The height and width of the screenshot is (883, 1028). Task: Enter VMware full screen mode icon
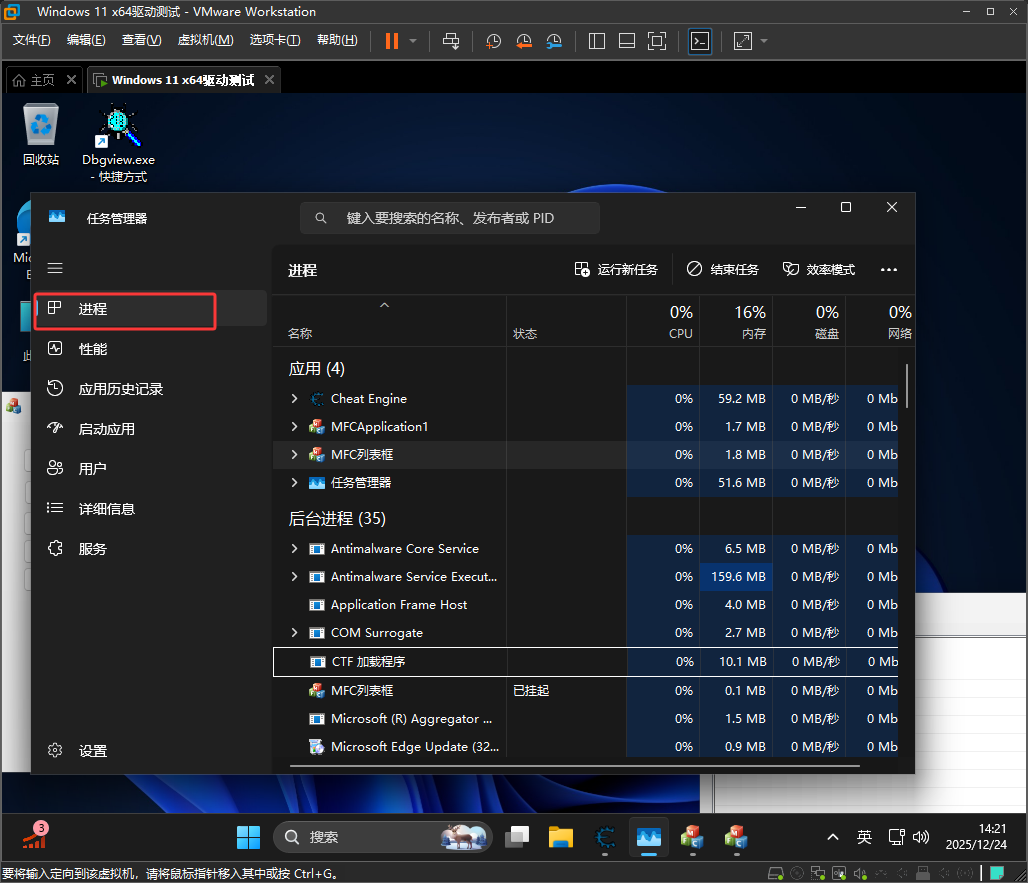tap(657, 41)
